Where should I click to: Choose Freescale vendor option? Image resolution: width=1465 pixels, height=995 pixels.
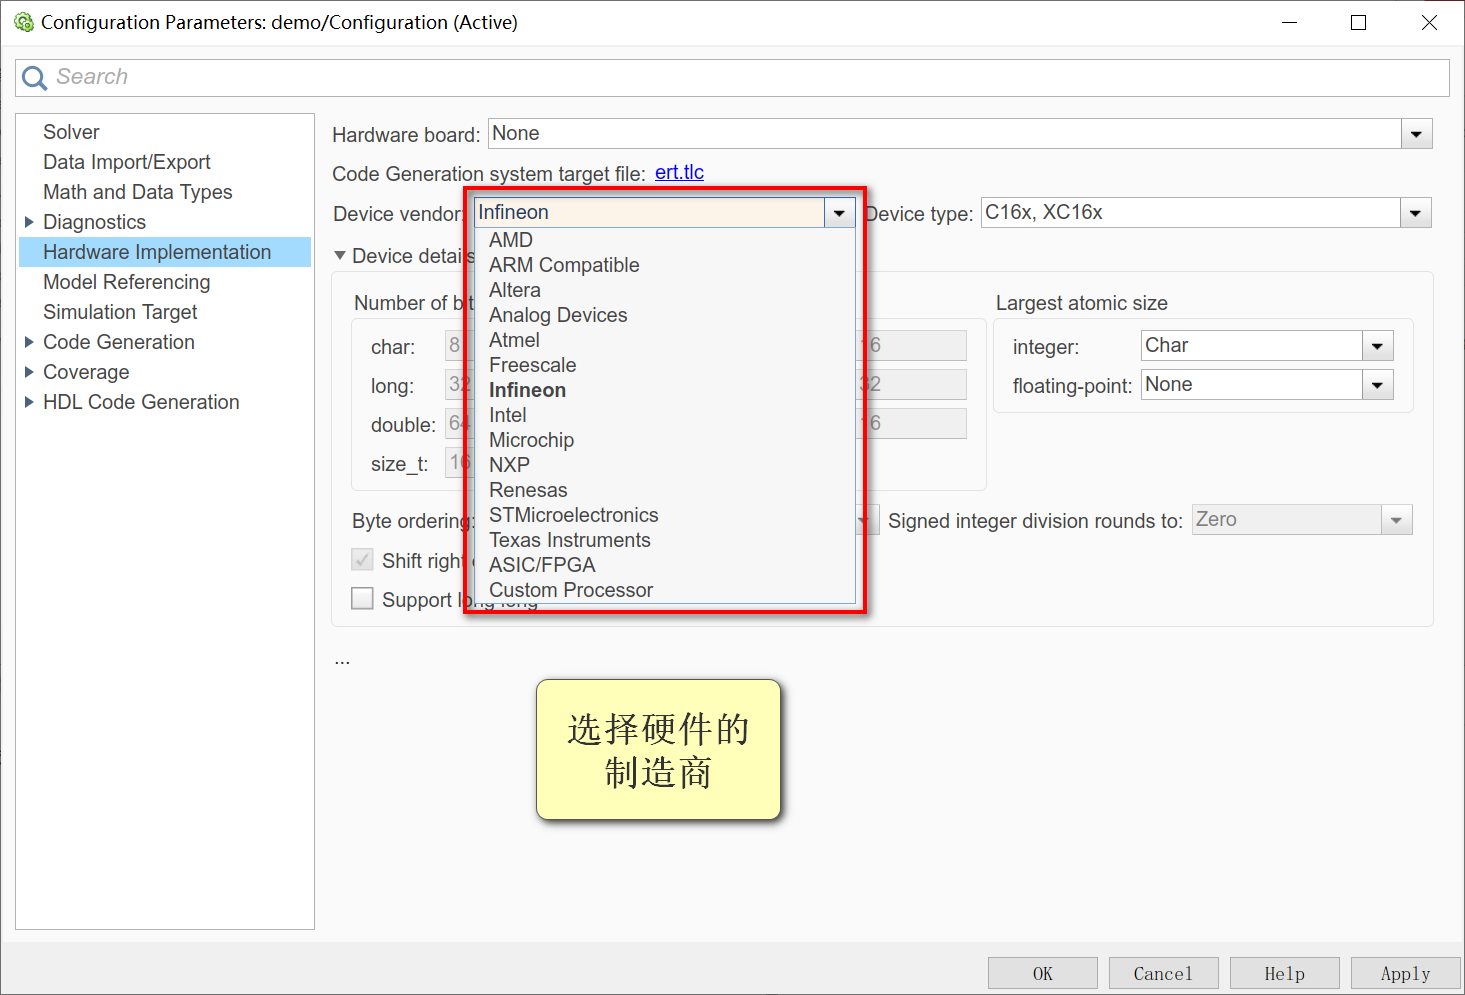533,365
